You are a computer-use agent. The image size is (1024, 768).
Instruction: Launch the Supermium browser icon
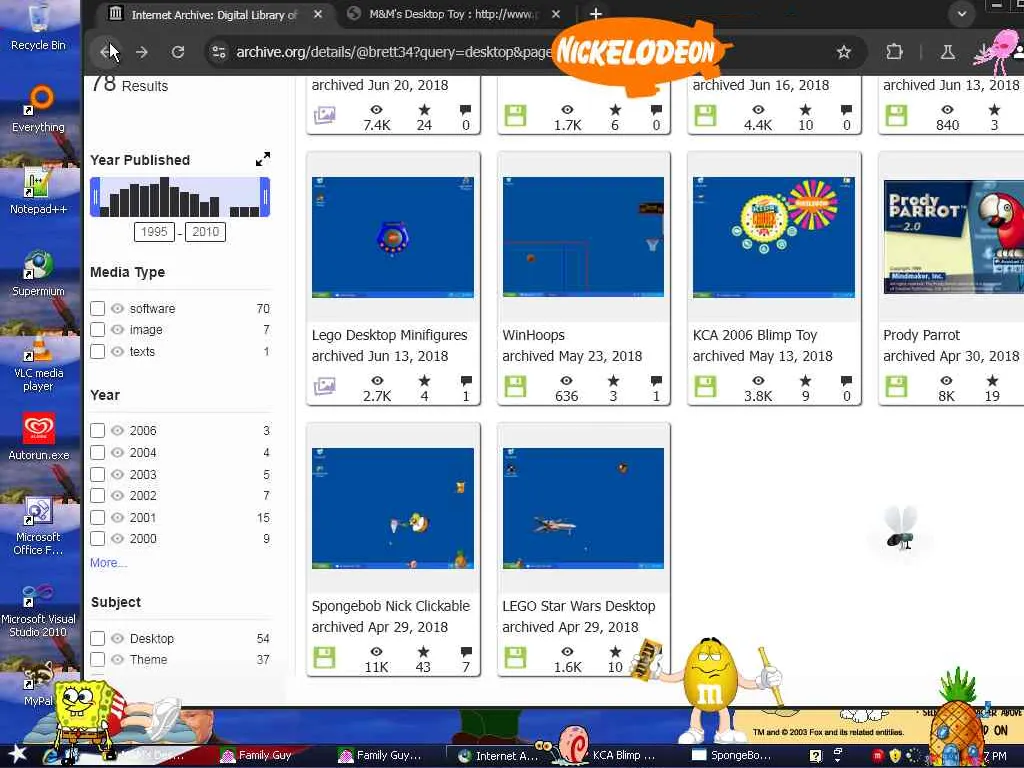coord(38,274)
